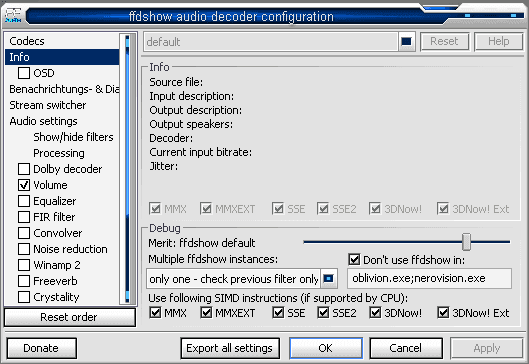Uncheck MMXEXT in Debug SIMD instructions

(x=206, y=313)
